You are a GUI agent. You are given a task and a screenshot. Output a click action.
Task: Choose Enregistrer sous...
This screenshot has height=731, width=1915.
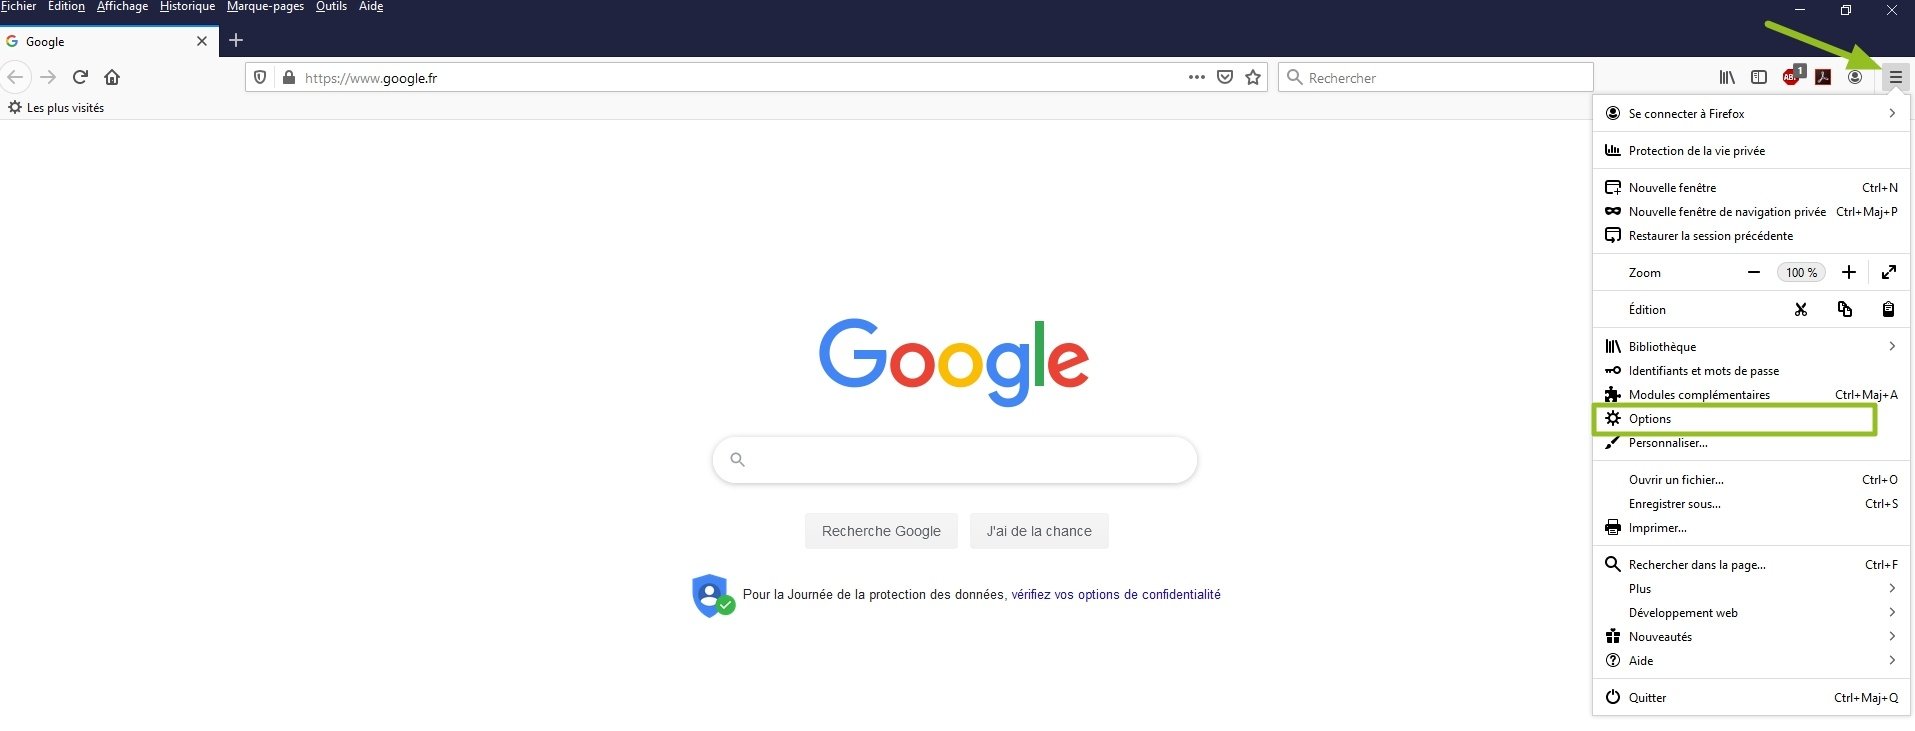pos(1751,503)
